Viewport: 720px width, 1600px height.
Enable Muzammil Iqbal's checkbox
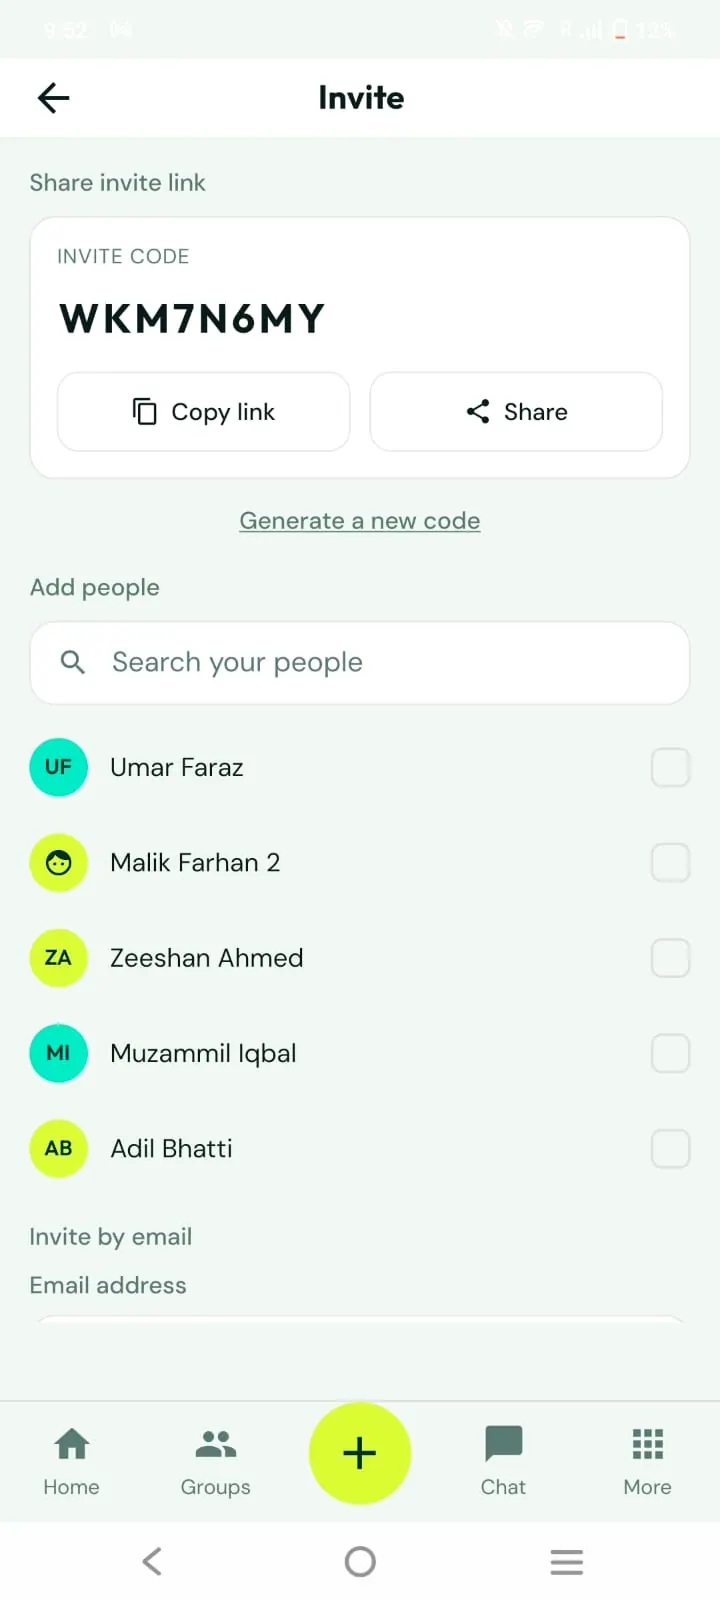coord(670,1053)
